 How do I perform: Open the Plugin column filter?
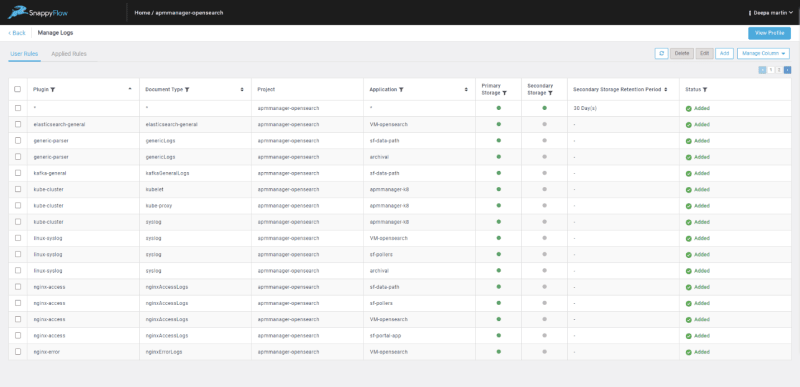[53, 89]
